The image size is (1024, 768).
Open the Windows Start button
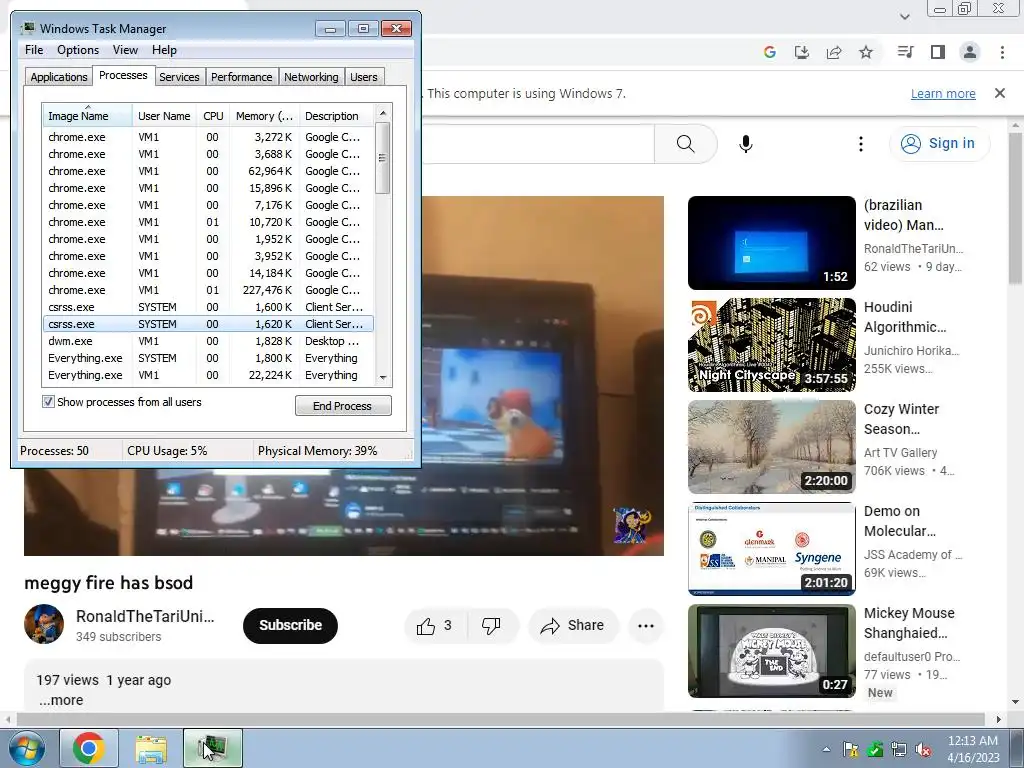coord(27,748)
